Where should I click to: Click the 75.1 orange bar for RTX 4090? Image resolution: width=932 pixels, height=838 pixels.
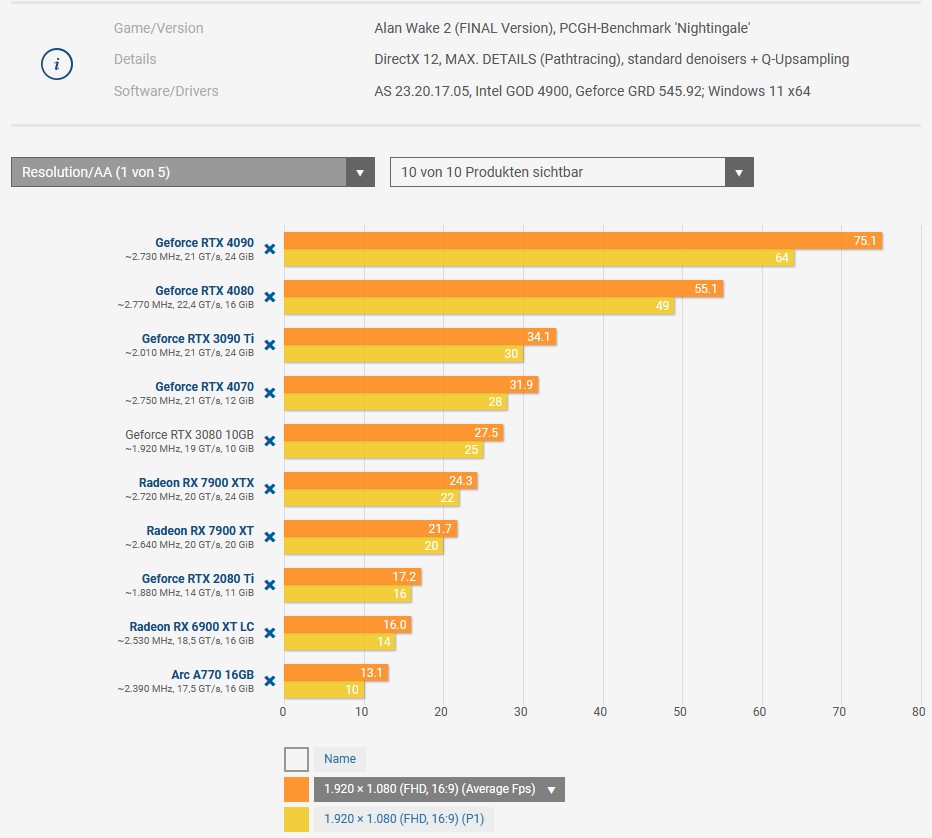583,241
